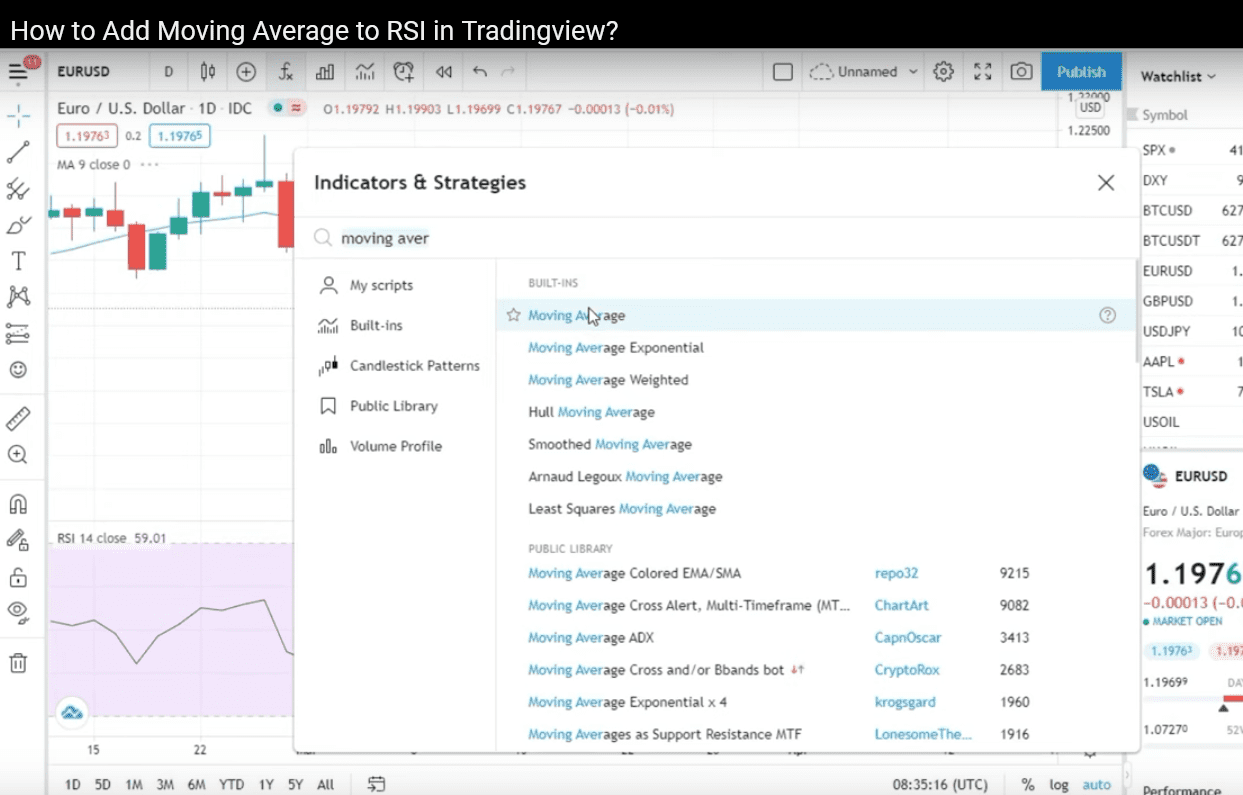
Task: Select the All time range
Action: (x=325, y=785)
